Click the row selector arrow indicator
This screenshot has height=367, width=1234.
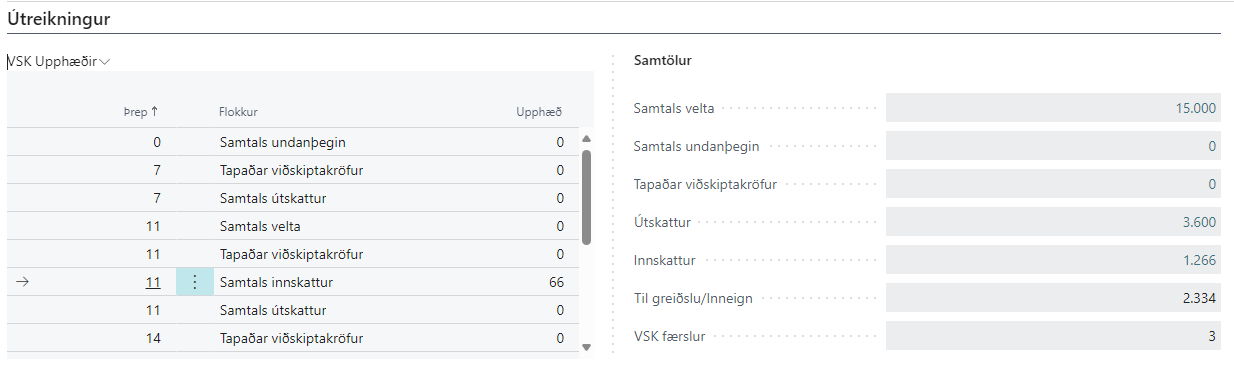click(x=22, y=283)
